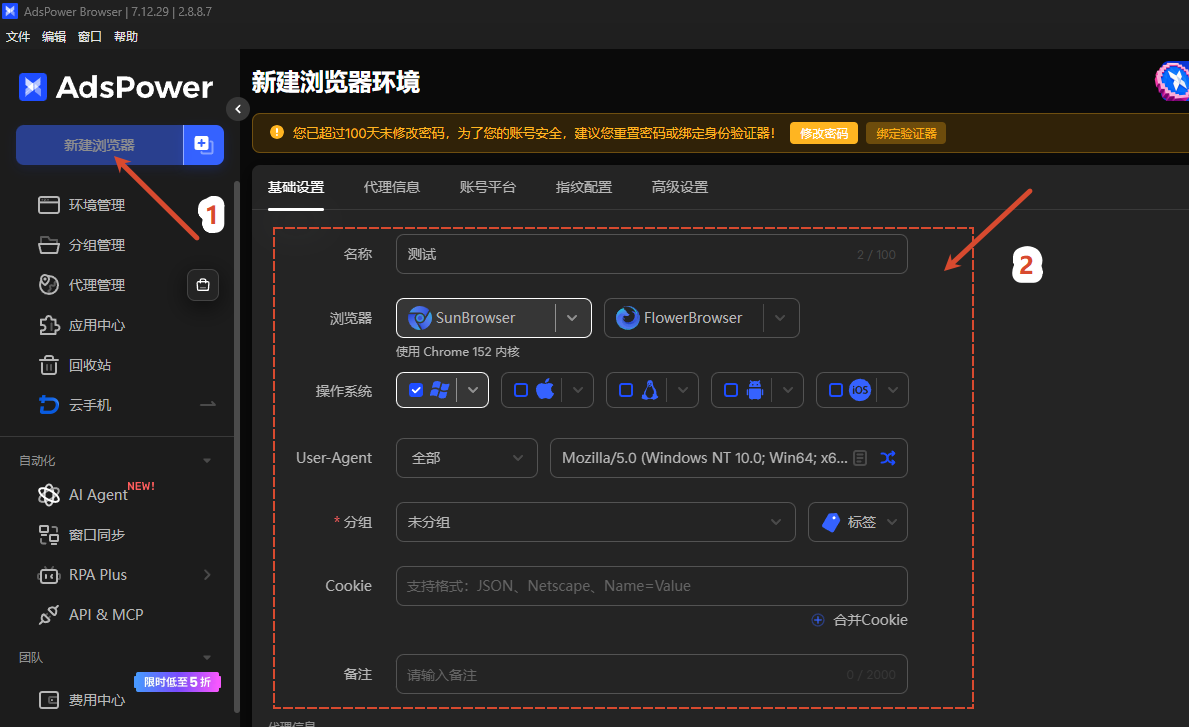Screen dimensions: 1189x727
Task: Open AI Agent in the sidebar
Action: 98,495
